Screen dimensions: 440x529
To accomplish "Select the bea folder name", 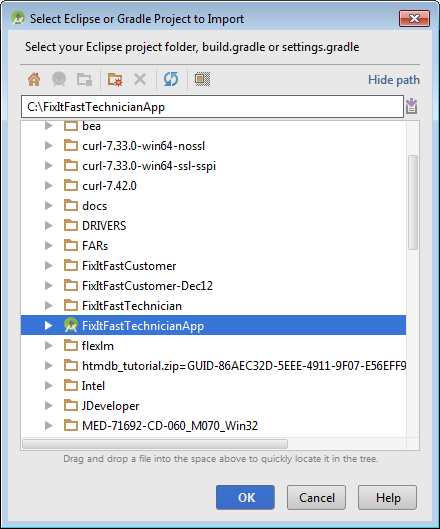I will (x=91, y=126).
